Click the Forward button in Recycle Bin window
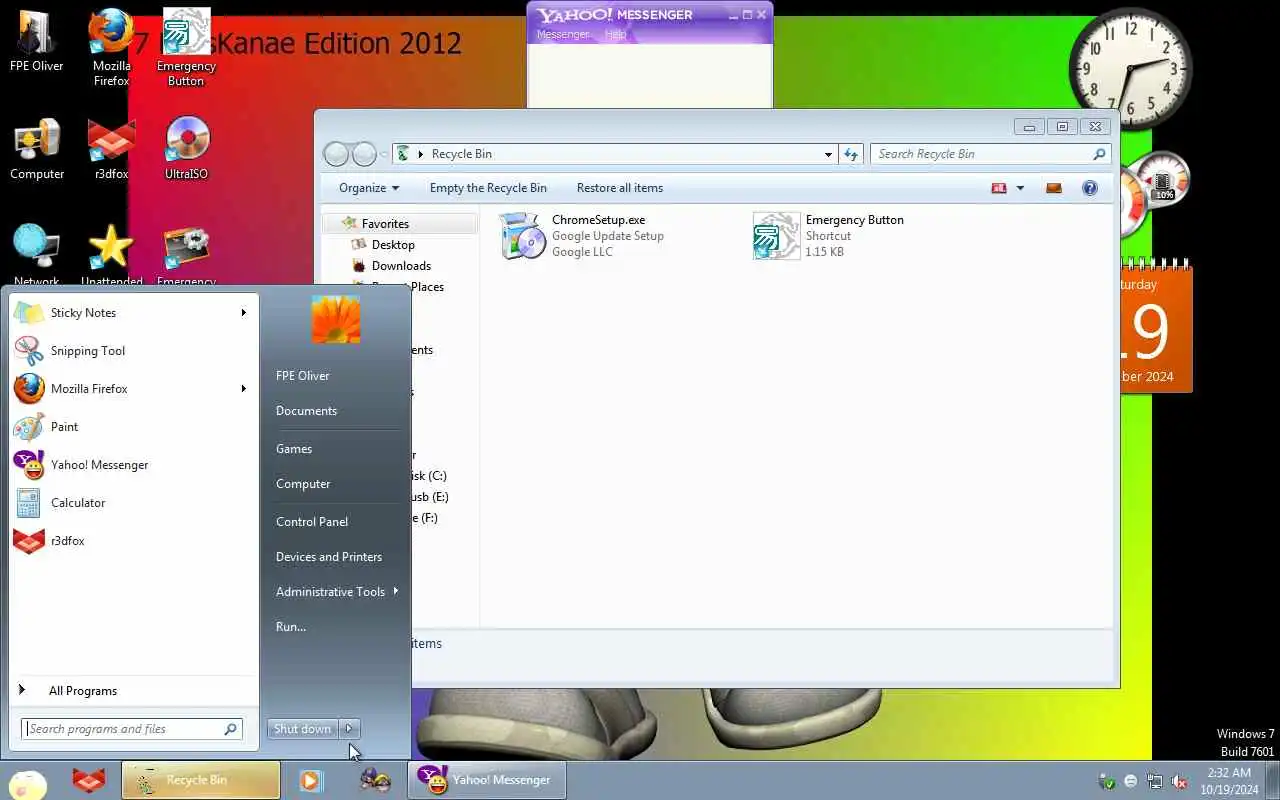 [x=365, y=154]
